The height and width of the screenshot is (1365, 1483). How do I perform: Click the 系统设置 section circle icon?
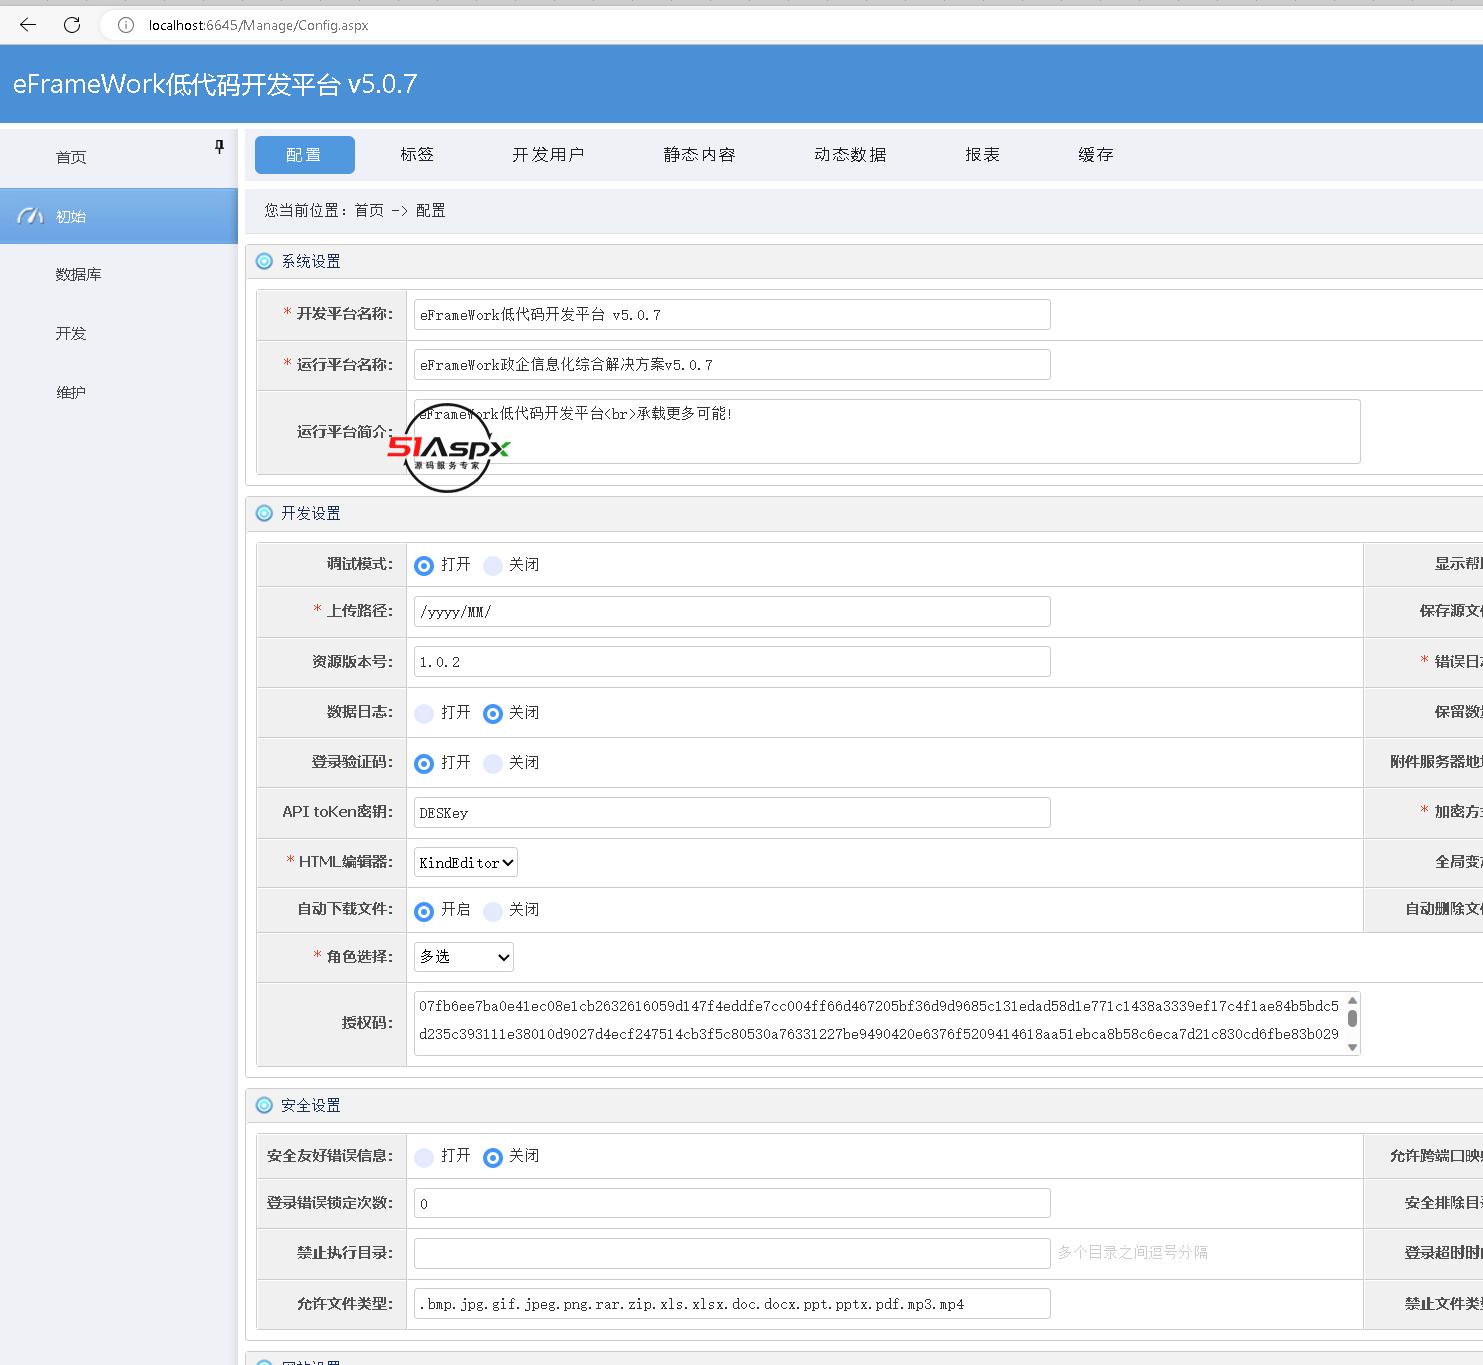264,261
